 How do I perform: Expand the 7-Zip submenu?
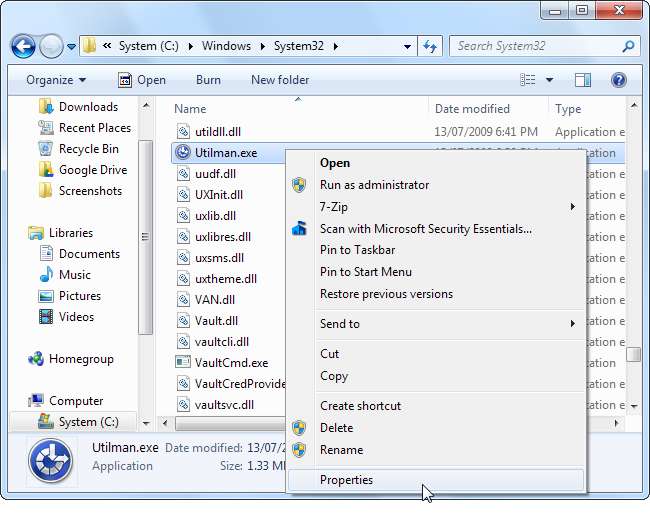click(x=573, y=207)
